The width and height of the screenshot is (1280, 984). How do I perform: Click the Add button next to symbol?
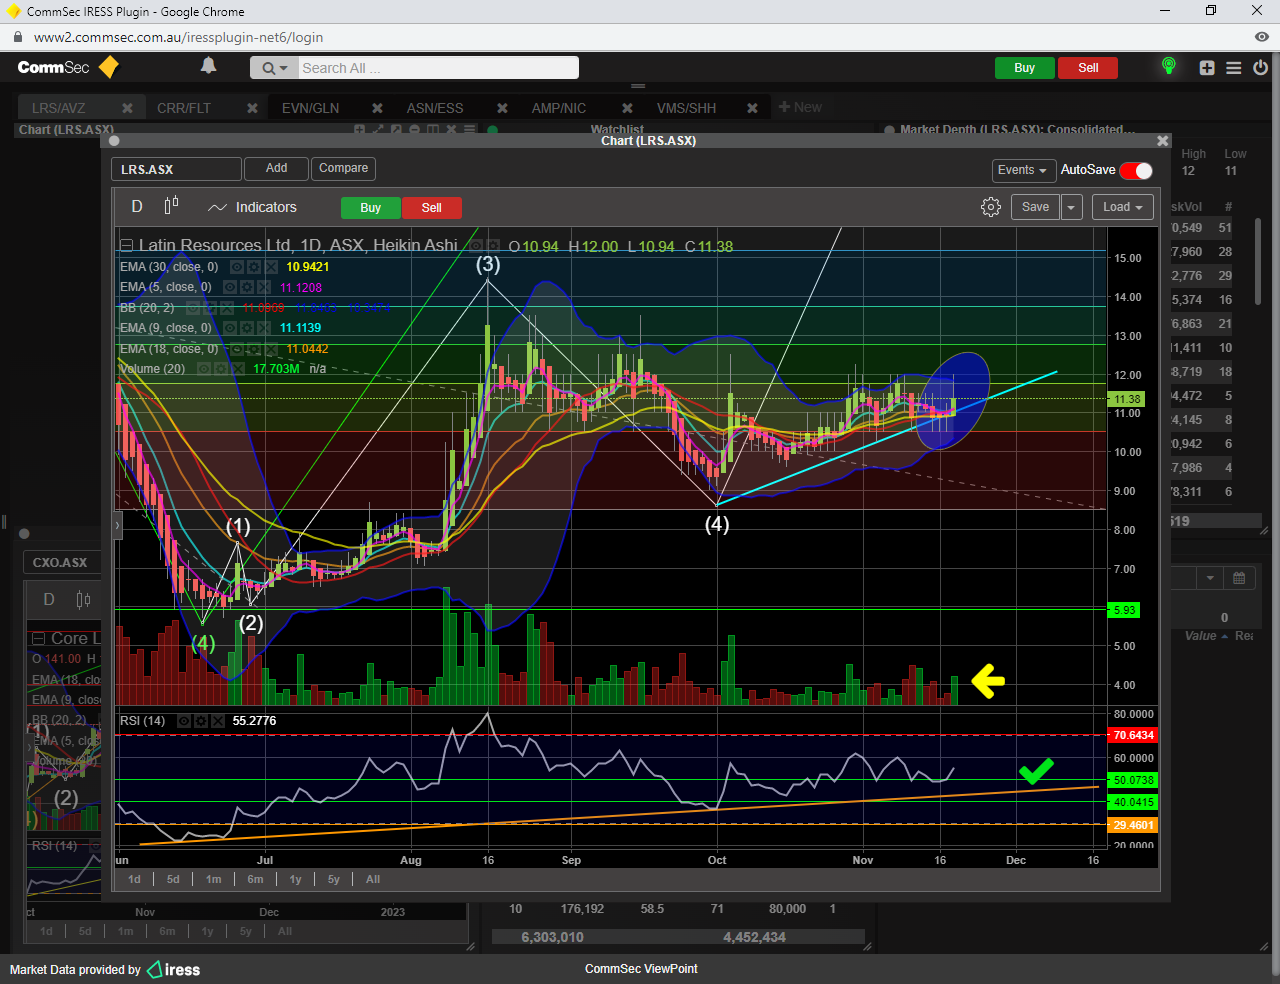click(276, 168)
